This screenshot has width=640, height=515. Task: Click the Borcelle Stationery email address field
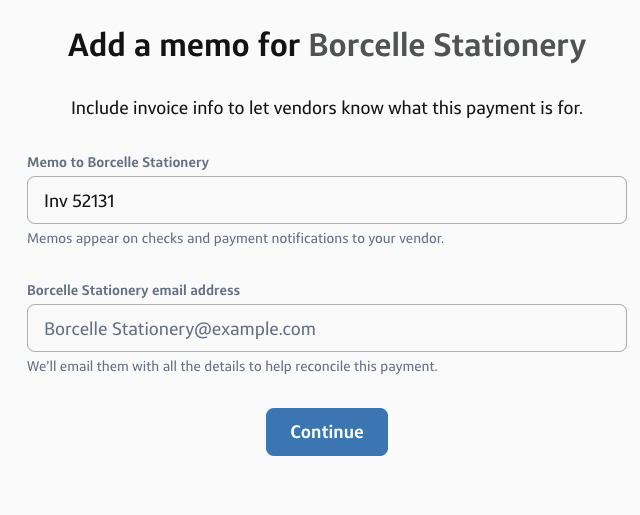pyautogui.click(x=326, y=328)
